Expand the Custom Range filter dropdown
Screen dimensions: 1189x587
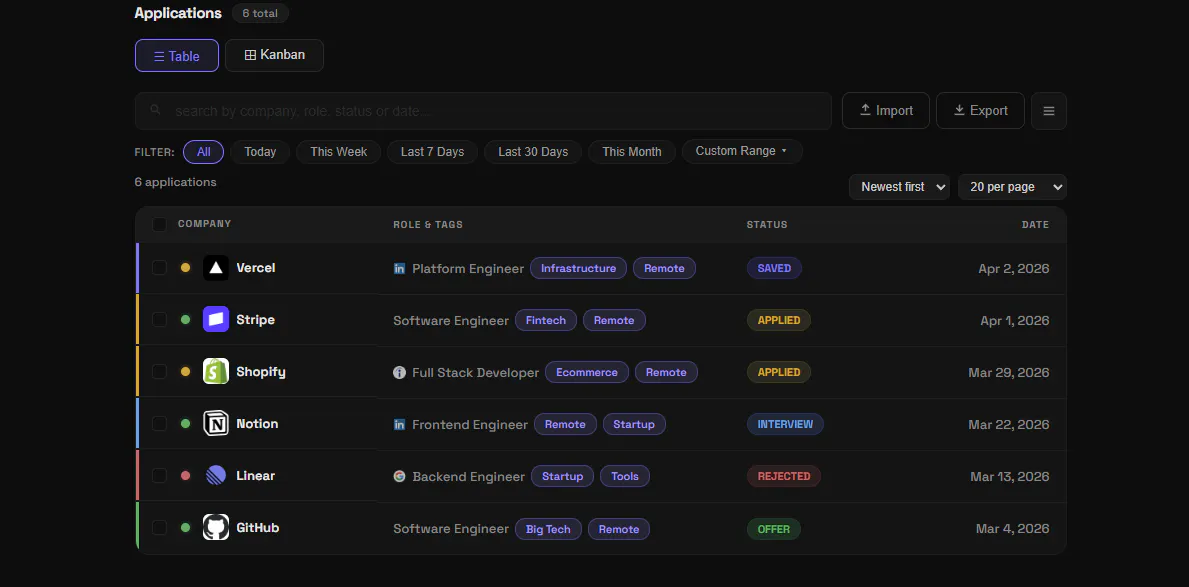pos(742,151)
